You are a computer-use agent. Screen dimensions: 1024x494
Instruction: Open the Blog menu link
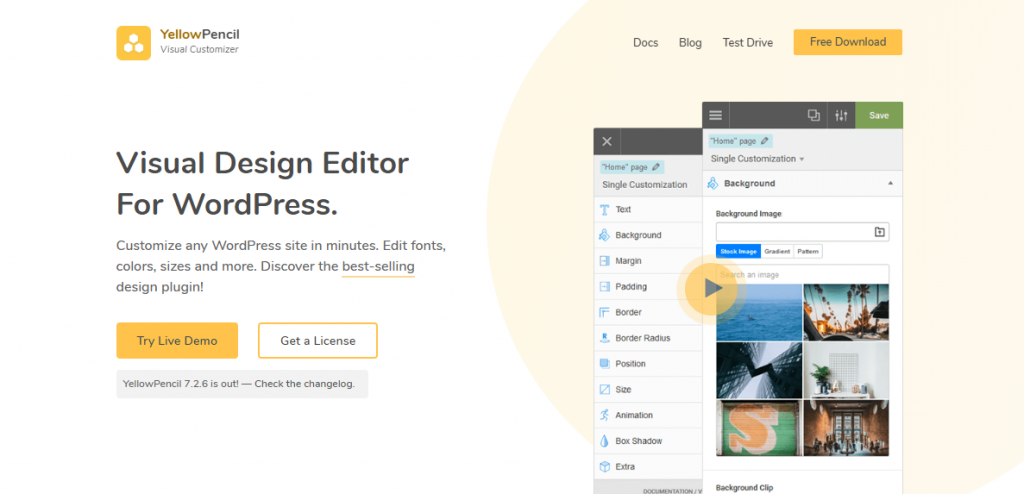(690, 42)
